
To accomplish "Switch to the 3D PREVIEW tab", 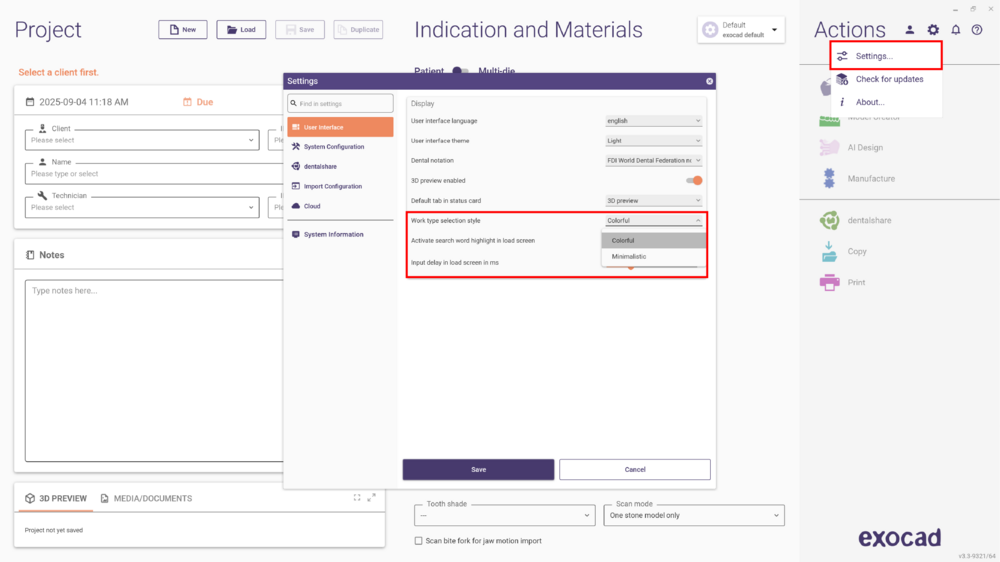I will (55, 498).
